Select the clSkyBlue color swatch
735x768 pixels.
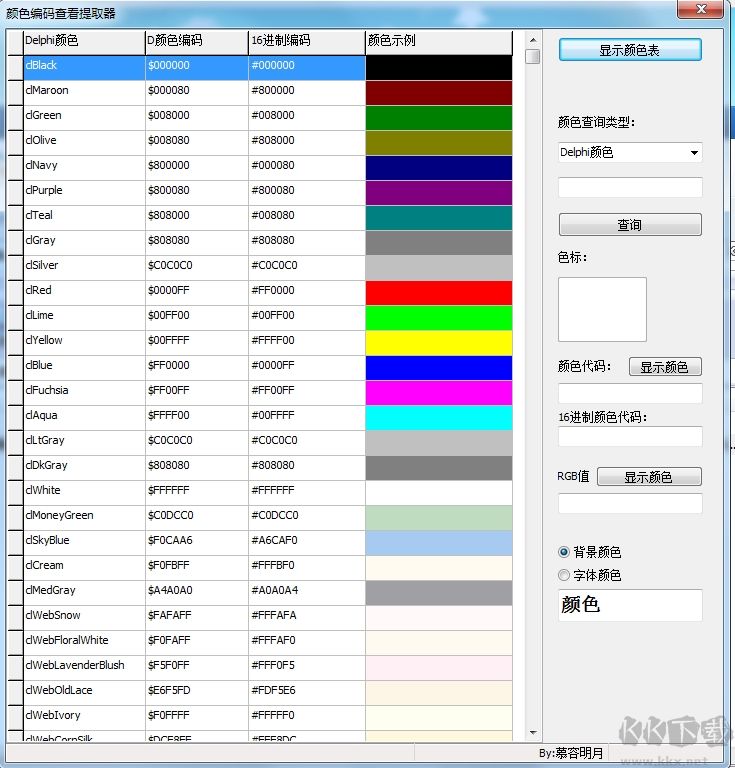tap(438, 542)
